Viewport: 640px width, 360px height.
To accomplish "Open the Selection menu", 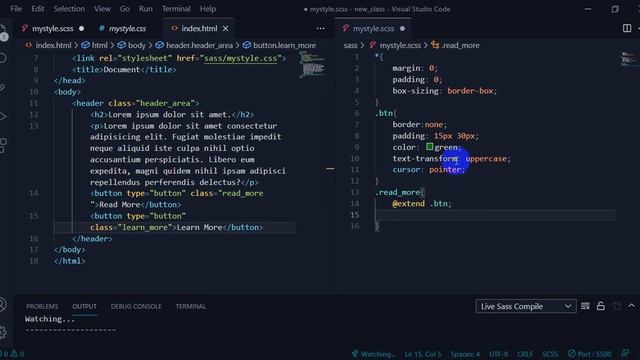I will [x=69, y=9].
